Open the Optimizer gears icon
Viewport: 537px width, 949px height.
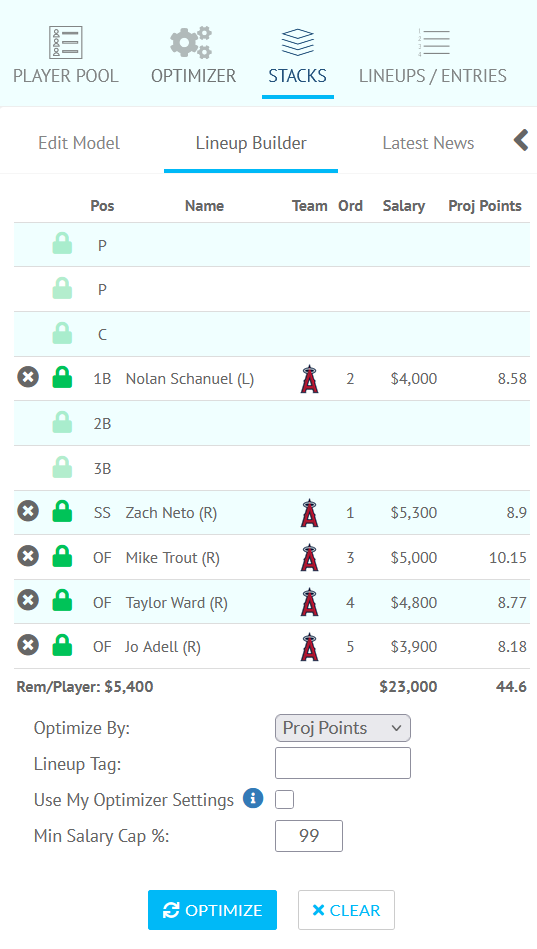[x=193, y=42]
